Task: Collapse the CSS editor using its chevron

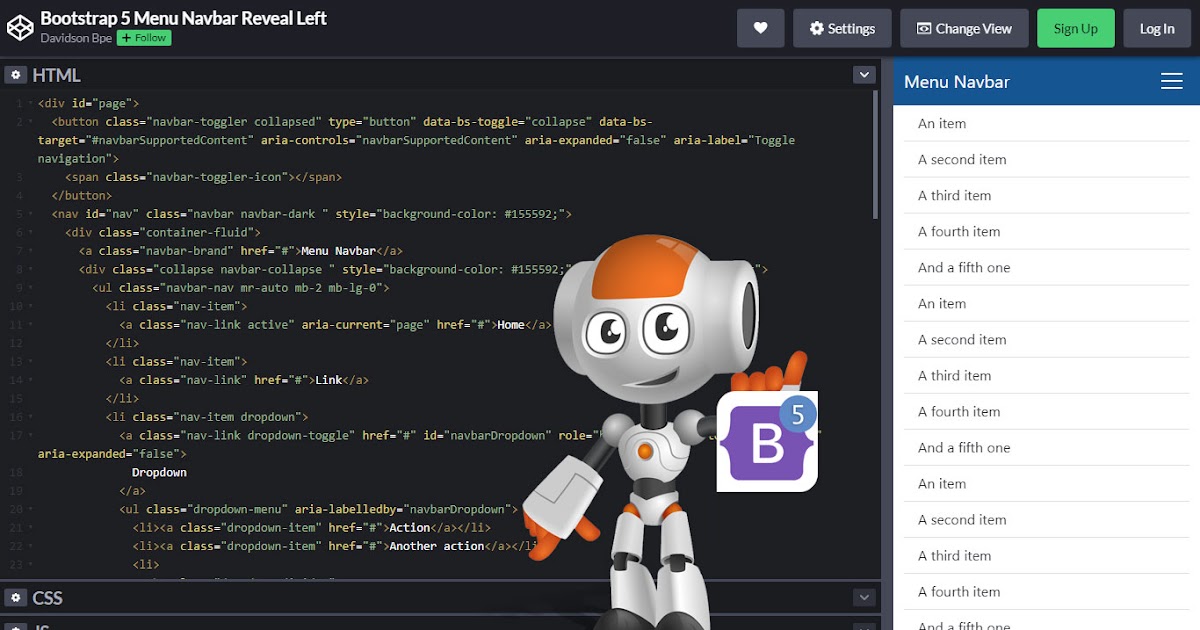Action: pos(863,597)
